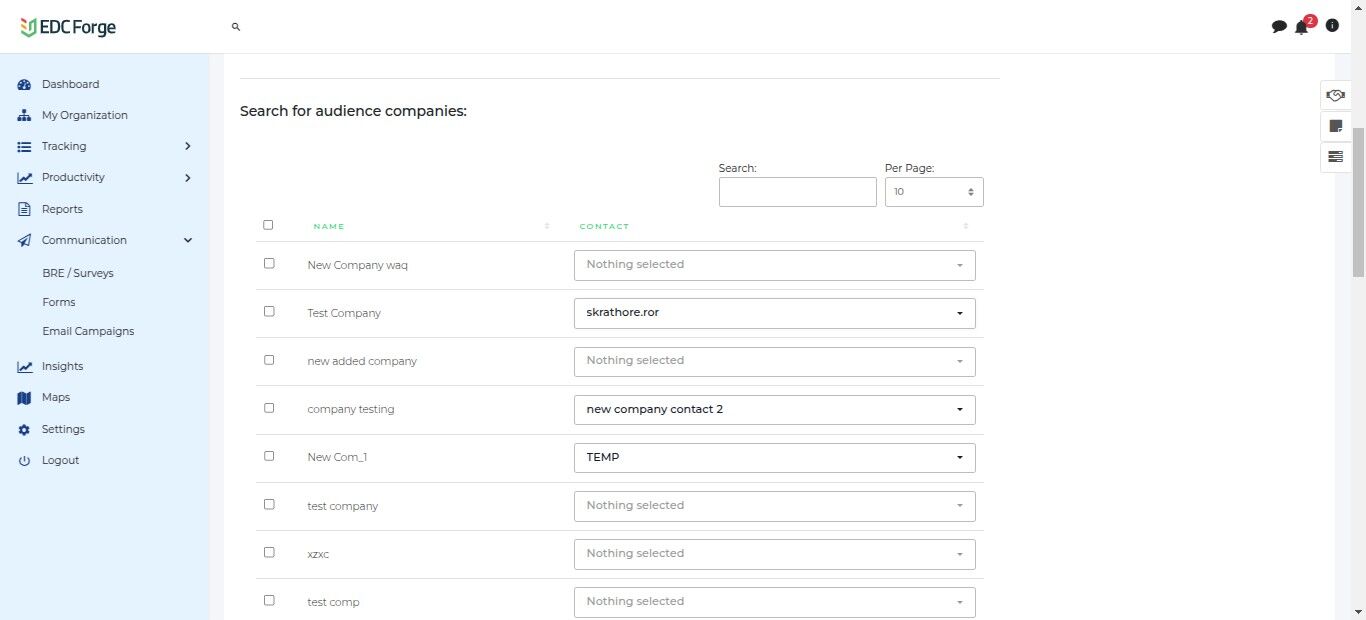The width and height of the screenshot is (1366, 620).
Task: Open the contact dropdown for Test Company
Action: pyautogui.click(x=774, y=313)
